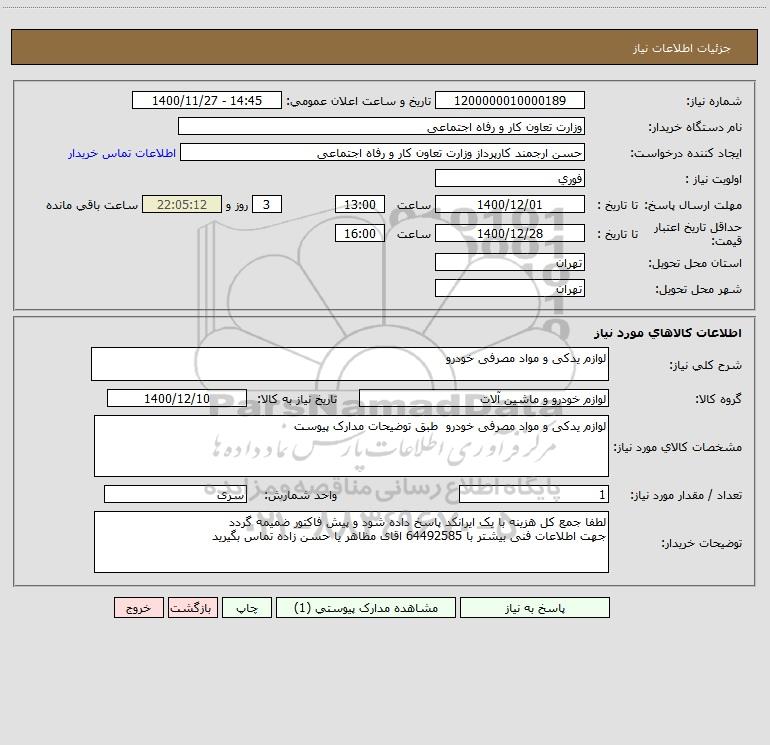Click general description field لوازم یدکی

(350, 364)
